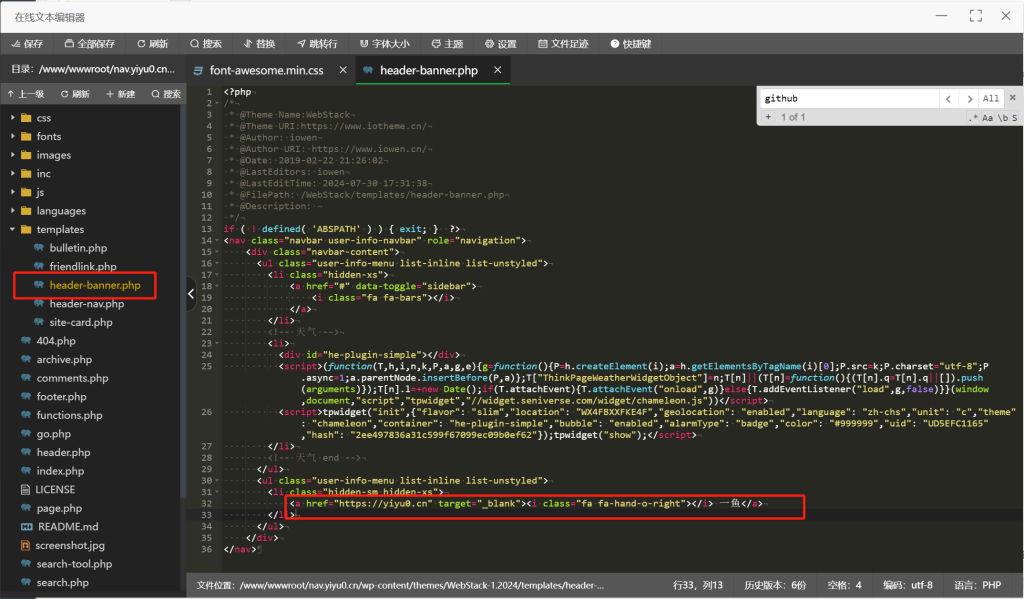Open functions.php in the file tree
This screenshot has width=1024, height=599.
69,415
